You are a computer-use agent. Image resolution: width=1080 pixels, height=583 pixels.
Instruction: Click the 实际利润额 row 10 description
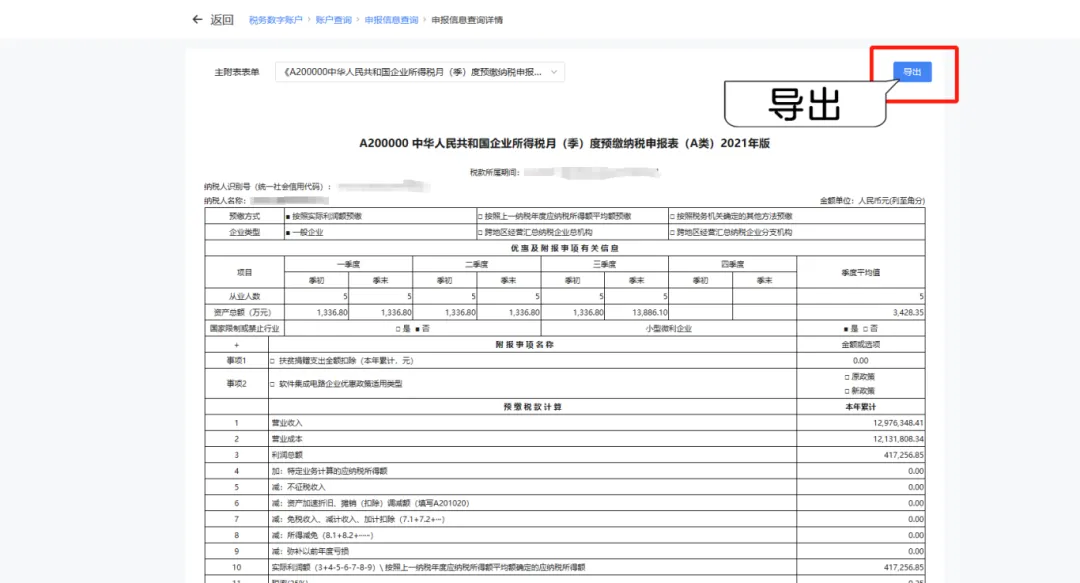[428, 567]
